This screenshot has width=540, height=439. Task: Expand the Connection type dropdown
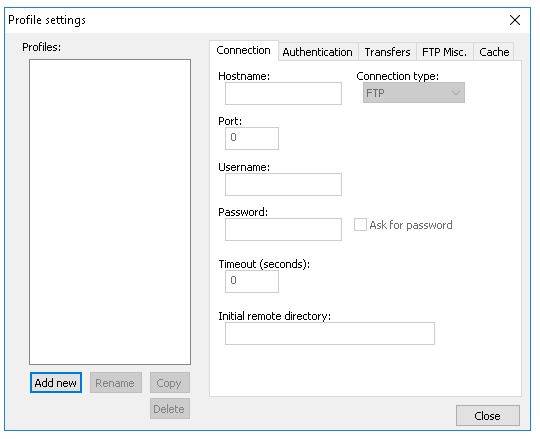tap(414, 93)
